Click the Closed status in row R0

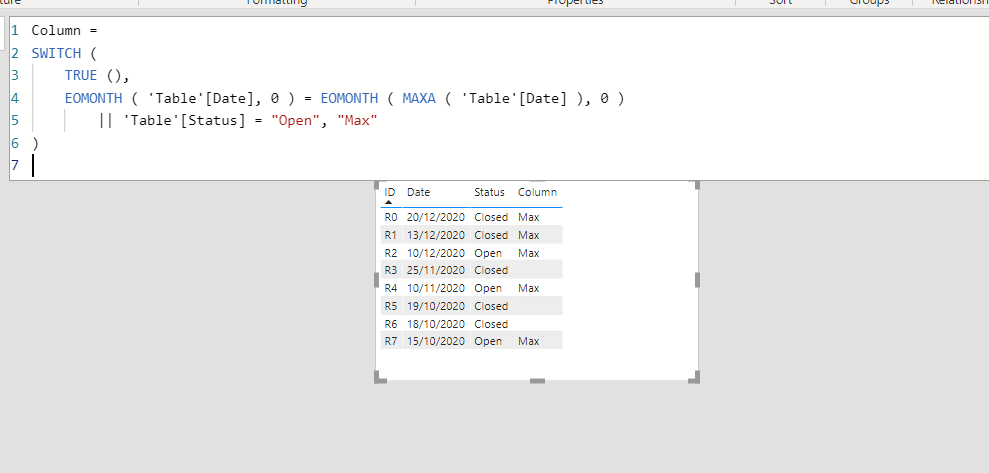coord(491,217)
